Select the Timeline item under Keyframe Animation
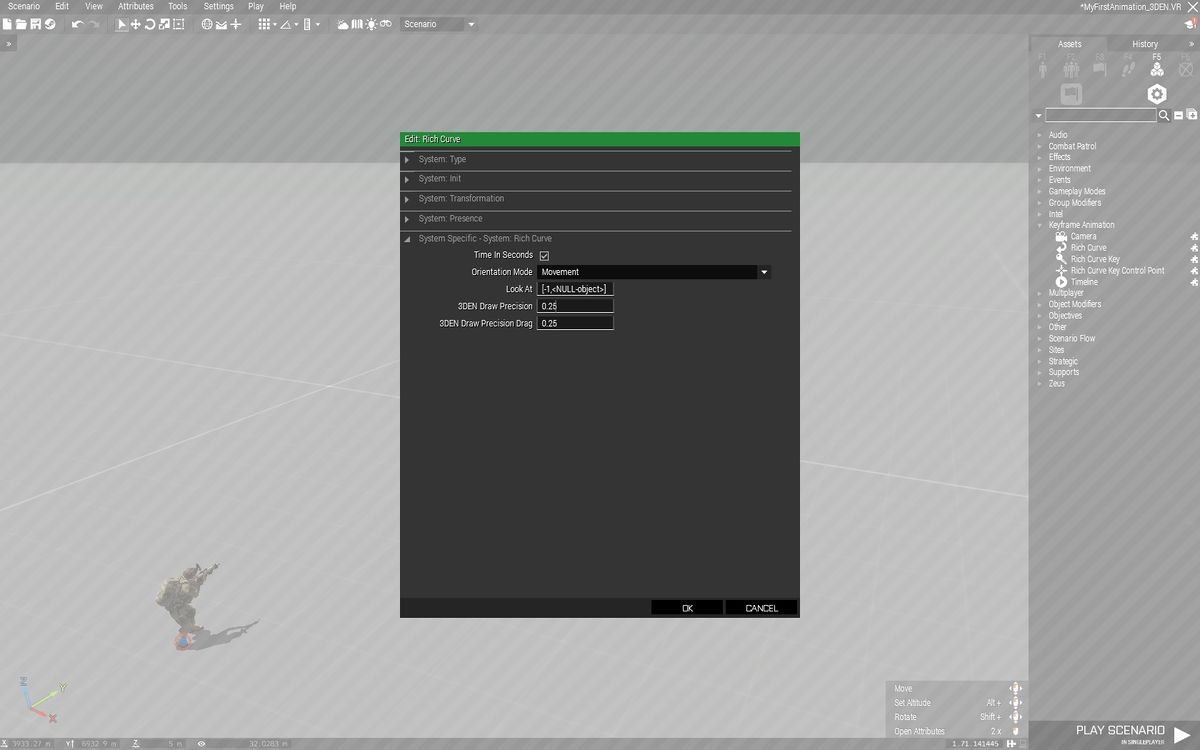Image resolution: width=1200 pixels, height=750 pixels. 1084,282
